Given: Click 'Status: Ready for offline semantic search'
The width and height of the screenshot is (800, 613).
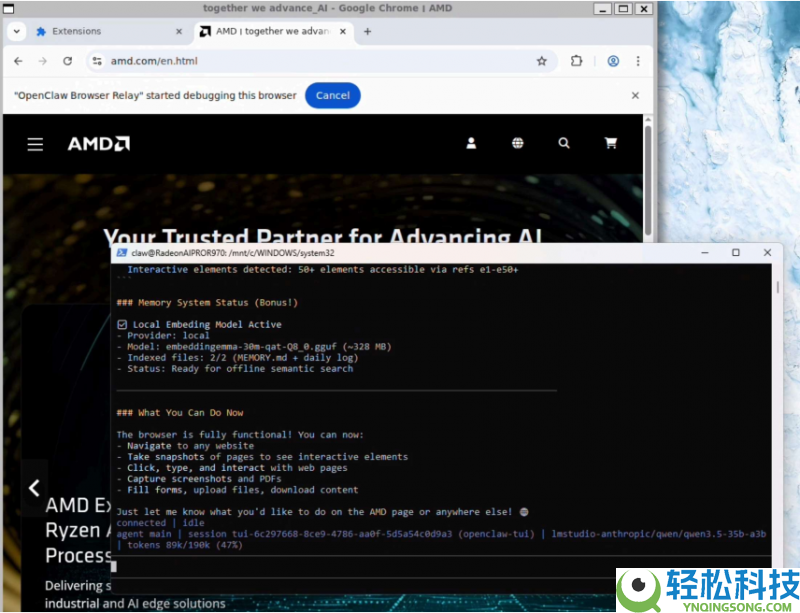Looking at the screenshot, I should pos(235,369).
